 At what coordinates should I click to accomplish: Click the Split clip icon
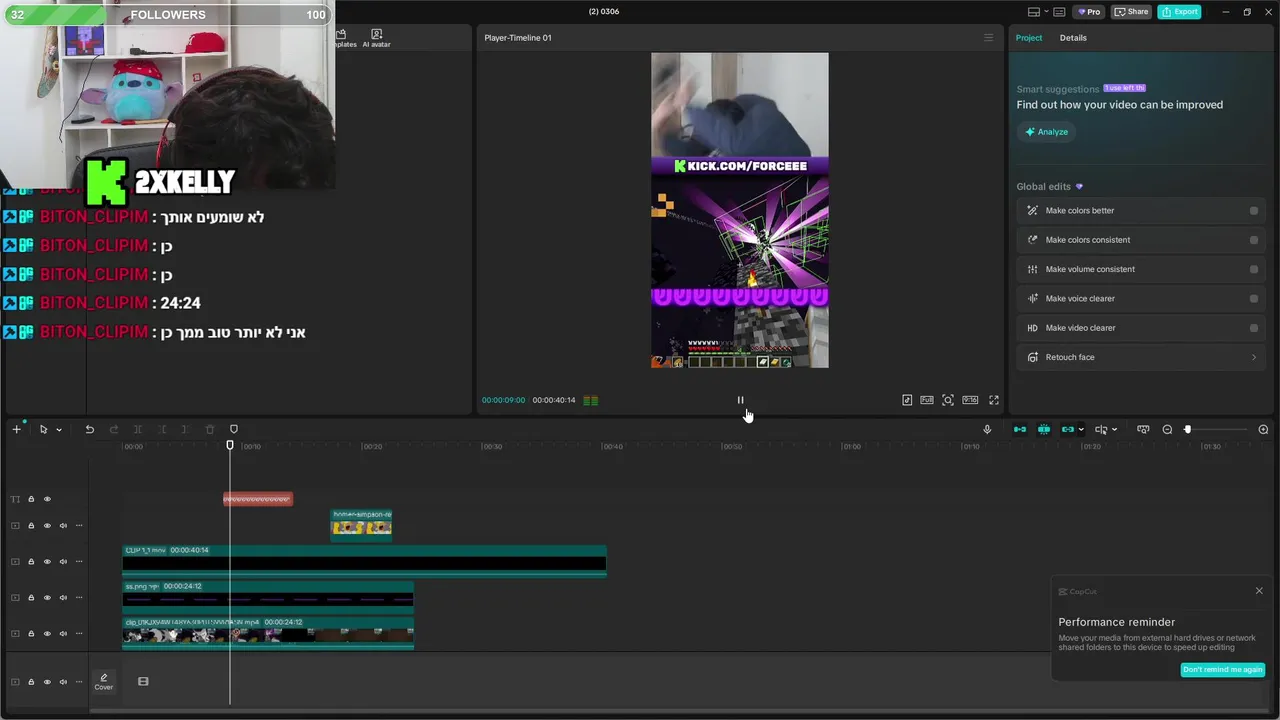(x=137, y=429)
